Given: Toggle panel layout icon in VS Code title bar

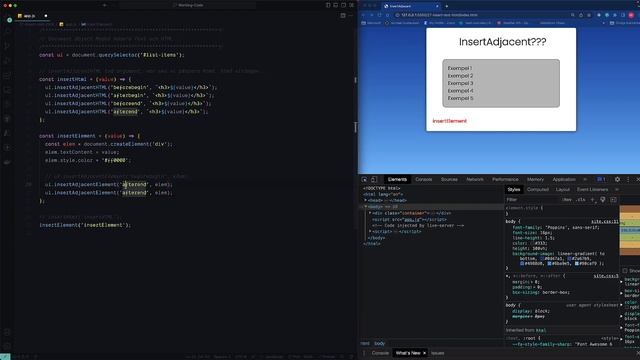Looking at the screenshot, I should pyautogui.click(x=336, y=5).
